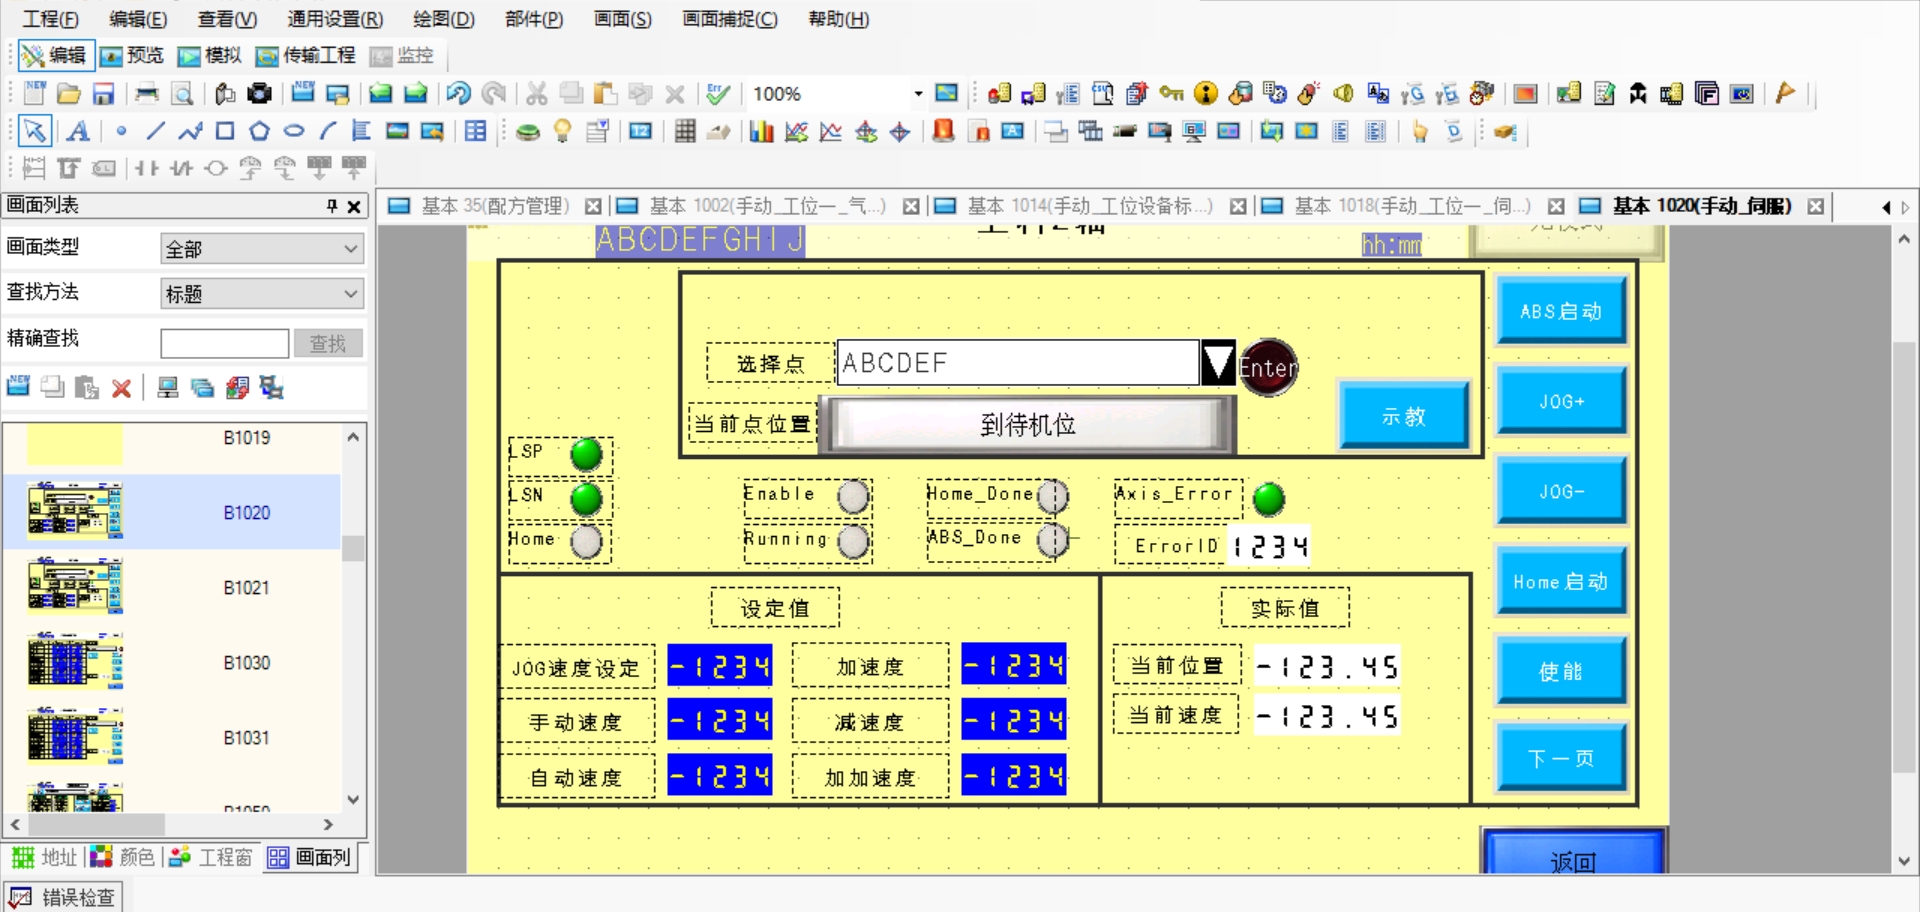Select the Ellipse drawing tool
Viewport: 1920px width, 912px height.
(294, 131)
